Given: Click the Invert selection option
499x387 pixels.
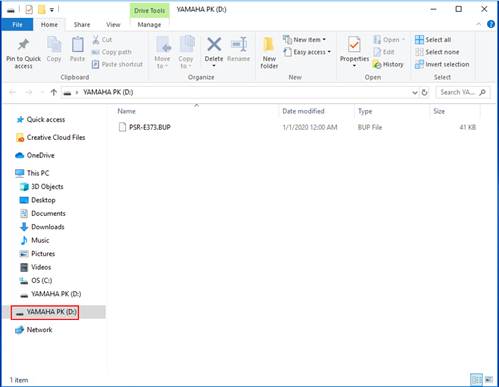Looking at the screenshot, I should pos(442,64).
